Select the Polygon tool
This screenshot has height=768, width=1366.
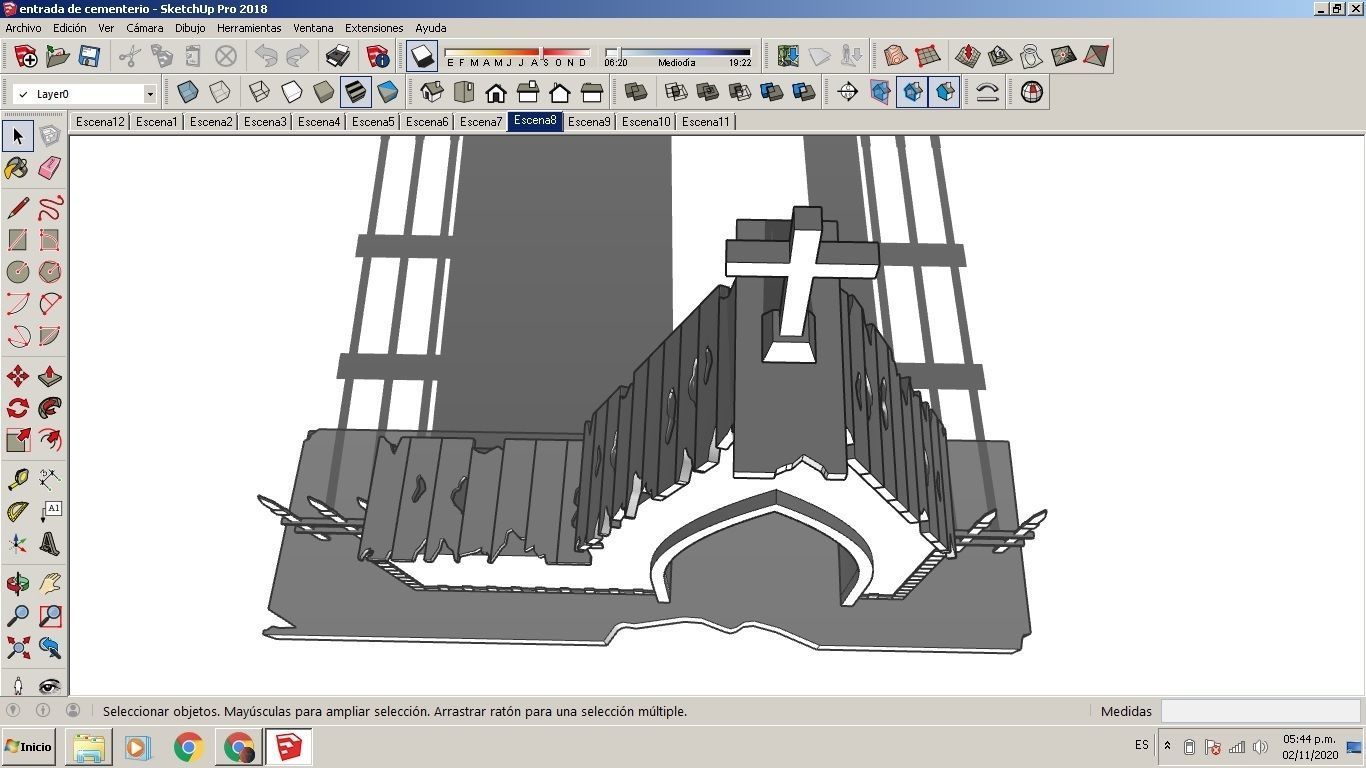[50, 272]
